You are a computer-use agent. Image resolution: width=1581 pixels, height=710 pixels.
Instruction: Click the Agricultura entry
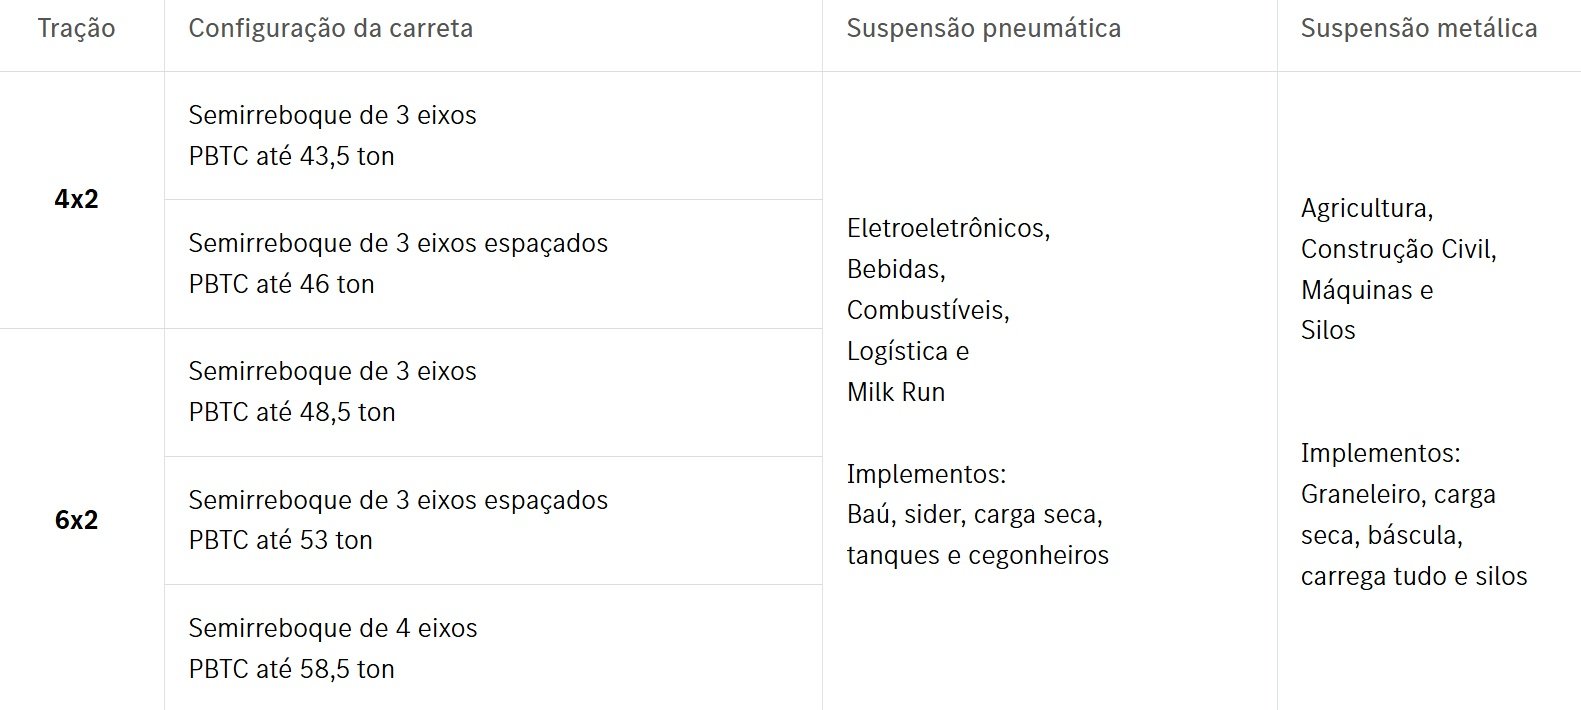pyautogui.click(x=1366, y=208)
